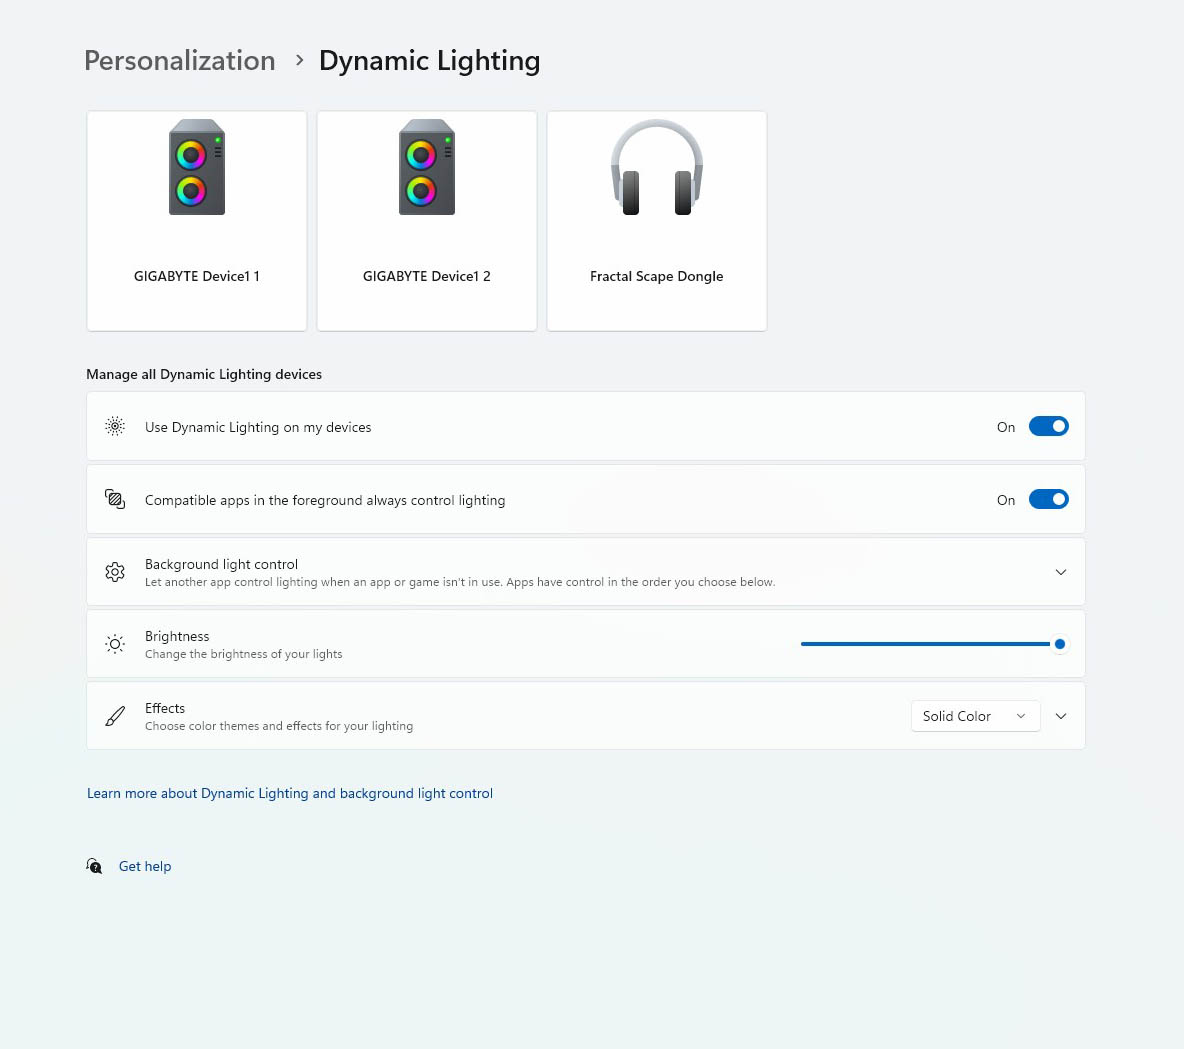Click the Effects paintbrush icon

(115, 716)
